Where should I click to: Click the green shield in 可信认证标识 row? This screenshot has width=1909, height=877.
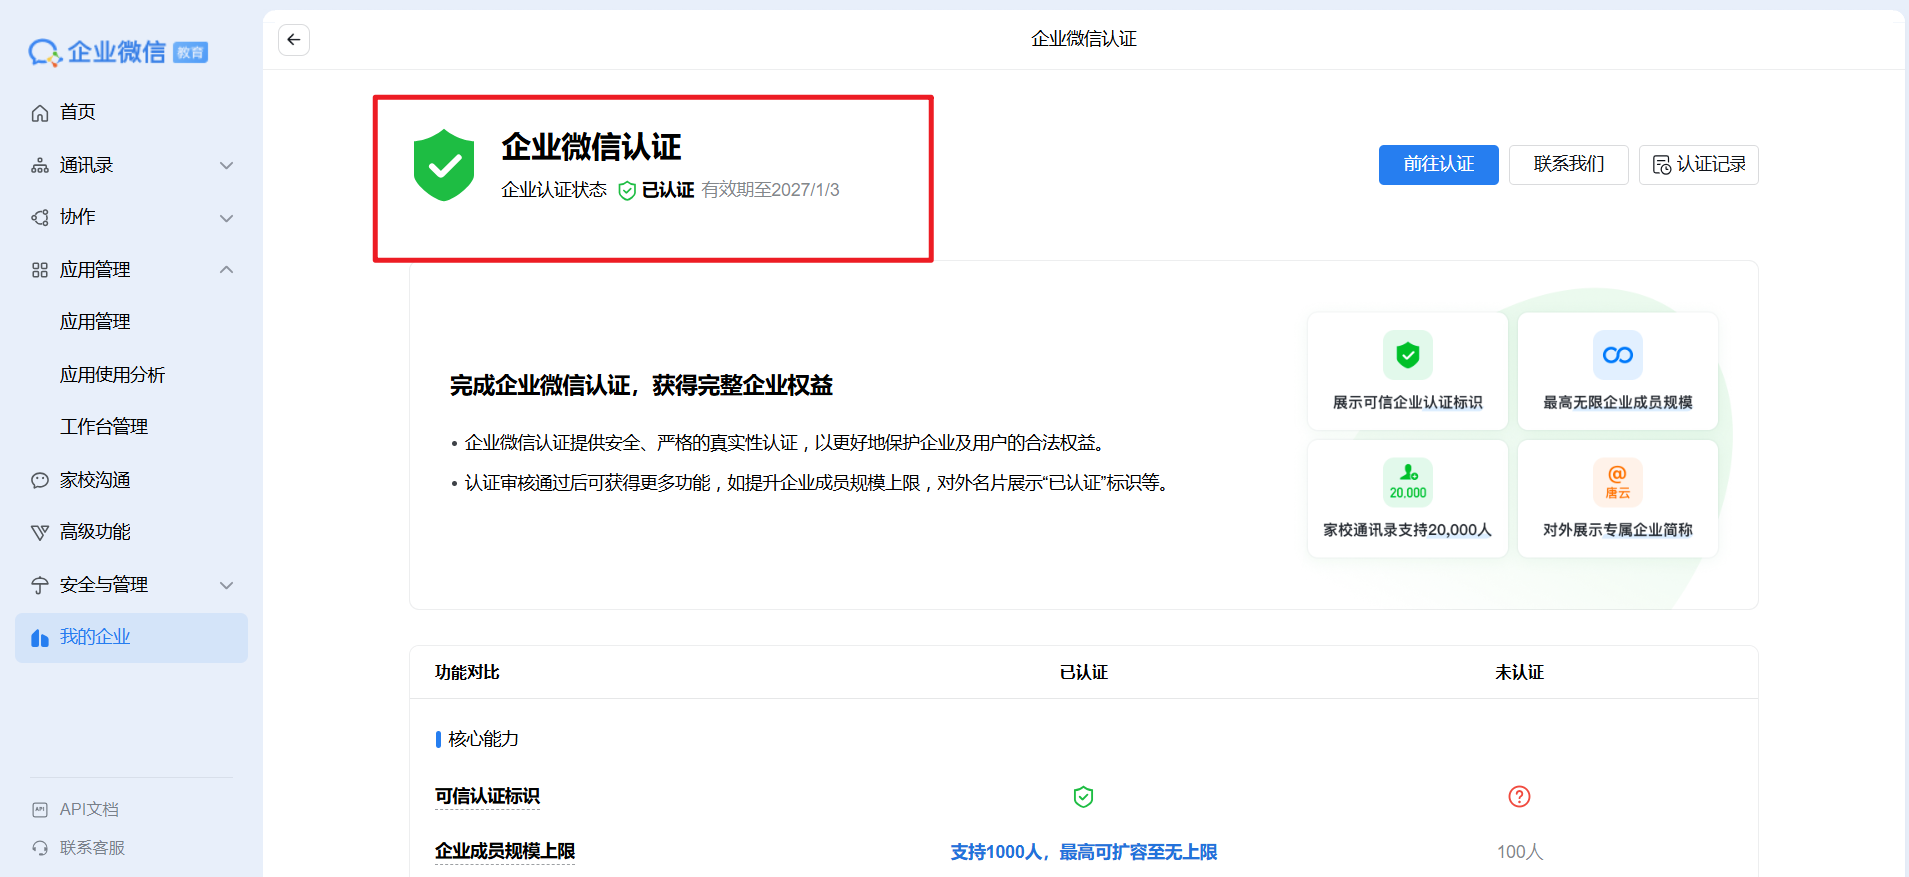click(x=1083, y=797)
